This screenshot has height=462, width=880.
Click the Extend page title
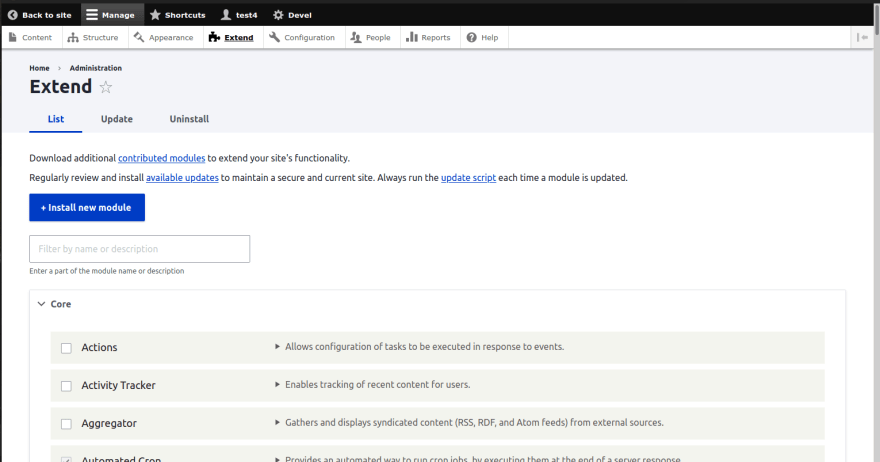tap(61, 86)
